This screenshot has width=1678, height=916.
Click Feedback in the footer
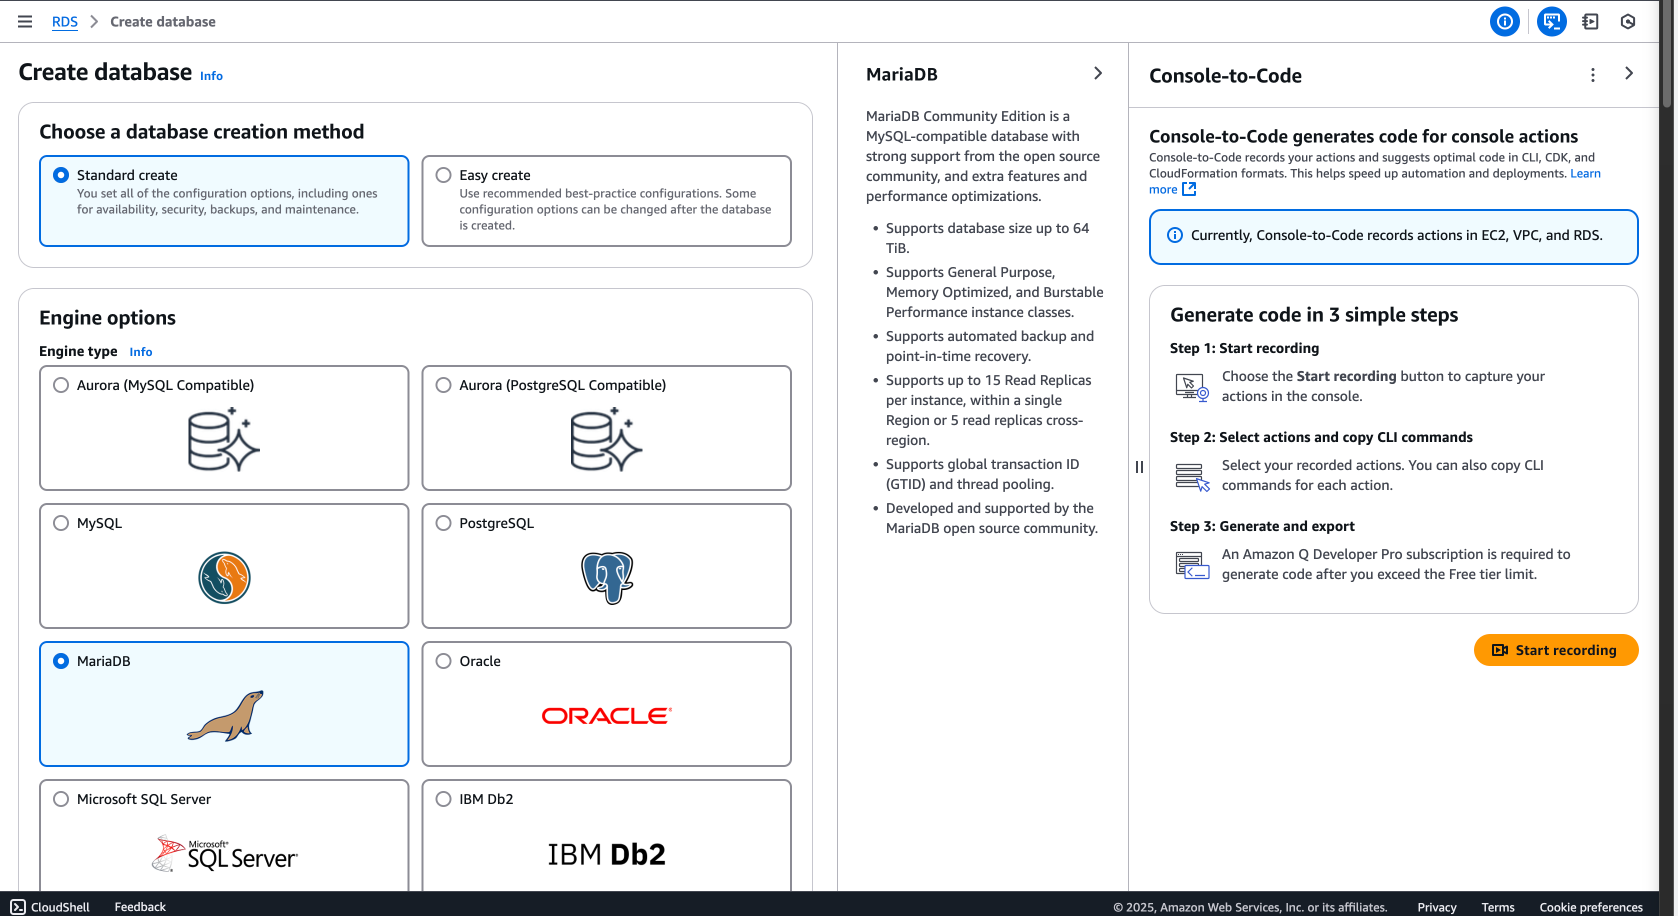point(140,907)
